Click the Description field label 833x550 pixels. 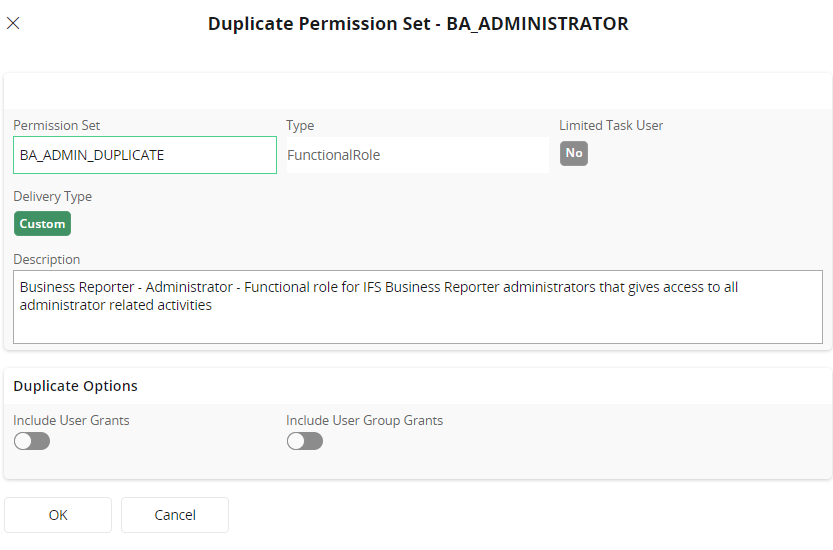click(x=47, y=260)
